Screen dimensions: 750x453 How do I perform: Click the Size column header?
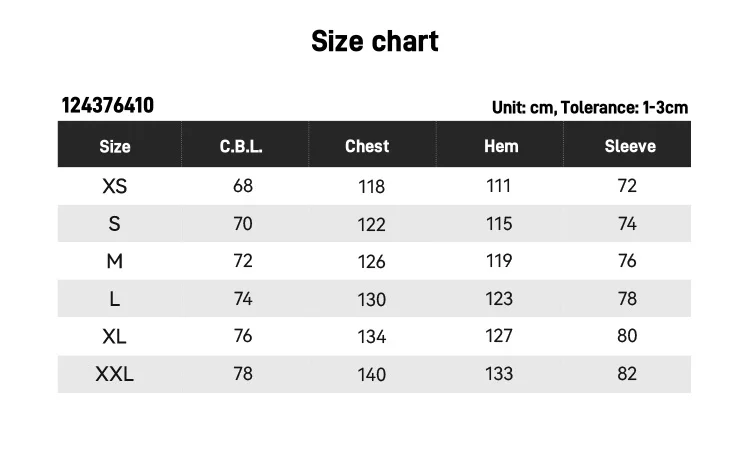click(x=115, y=146)
